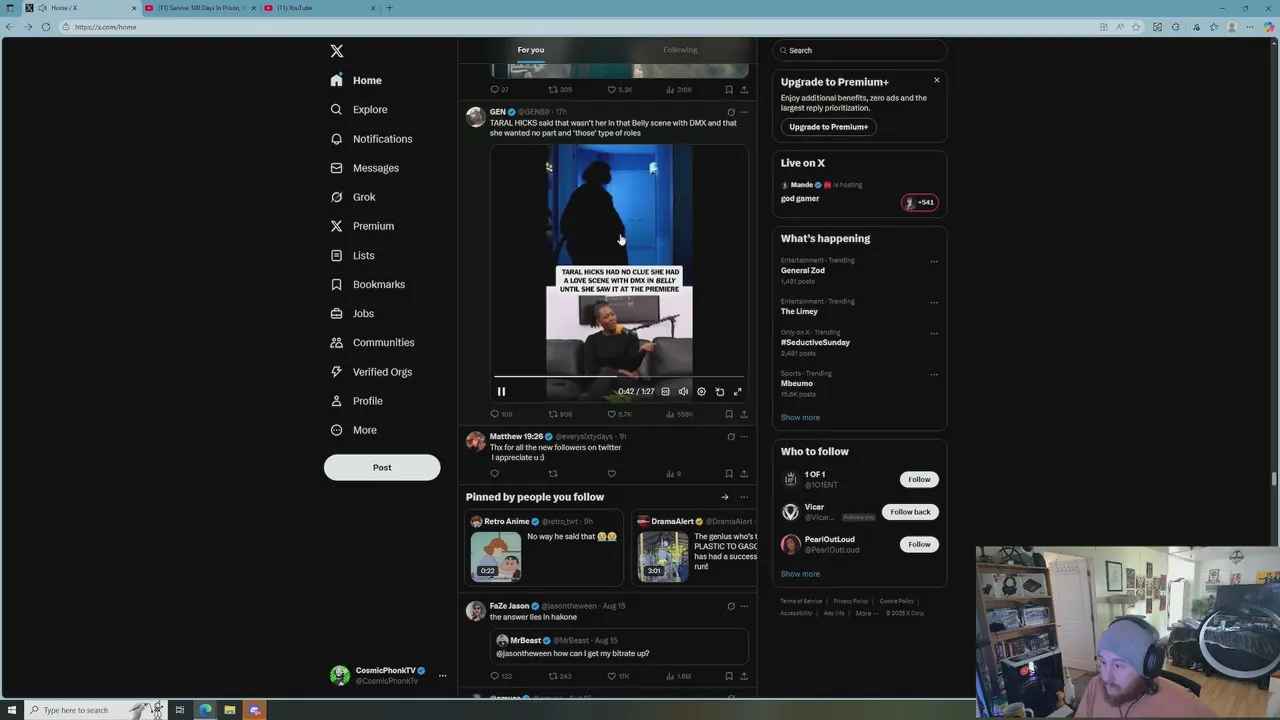Open Jobs in the sidebar
1280x720 pixels.
352,313
